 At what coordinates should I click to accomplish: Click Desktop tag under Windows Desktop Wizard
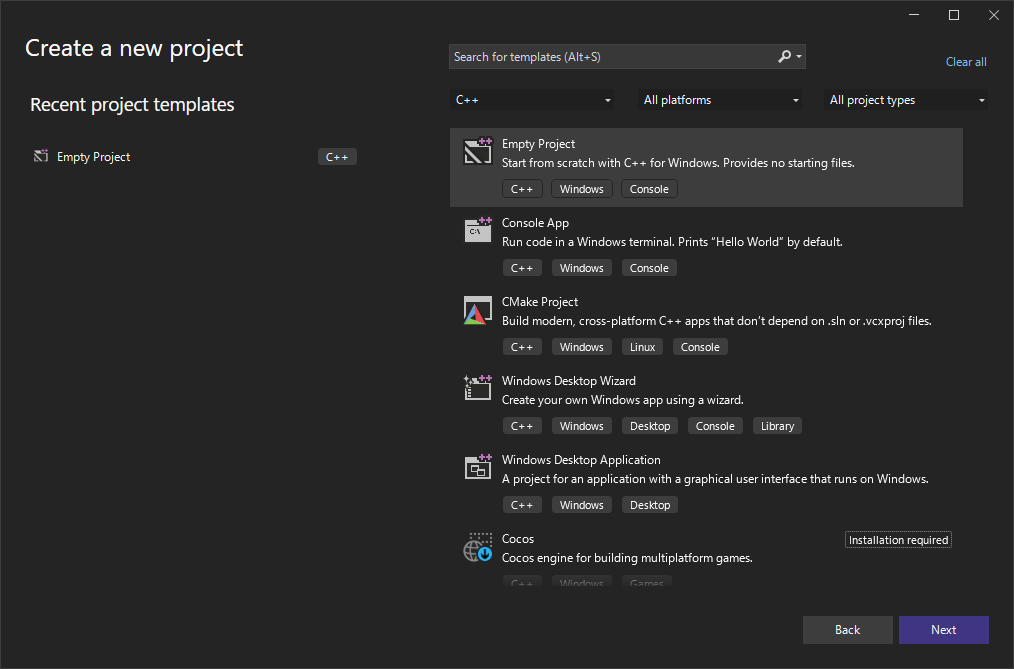(x=650, y=426)
